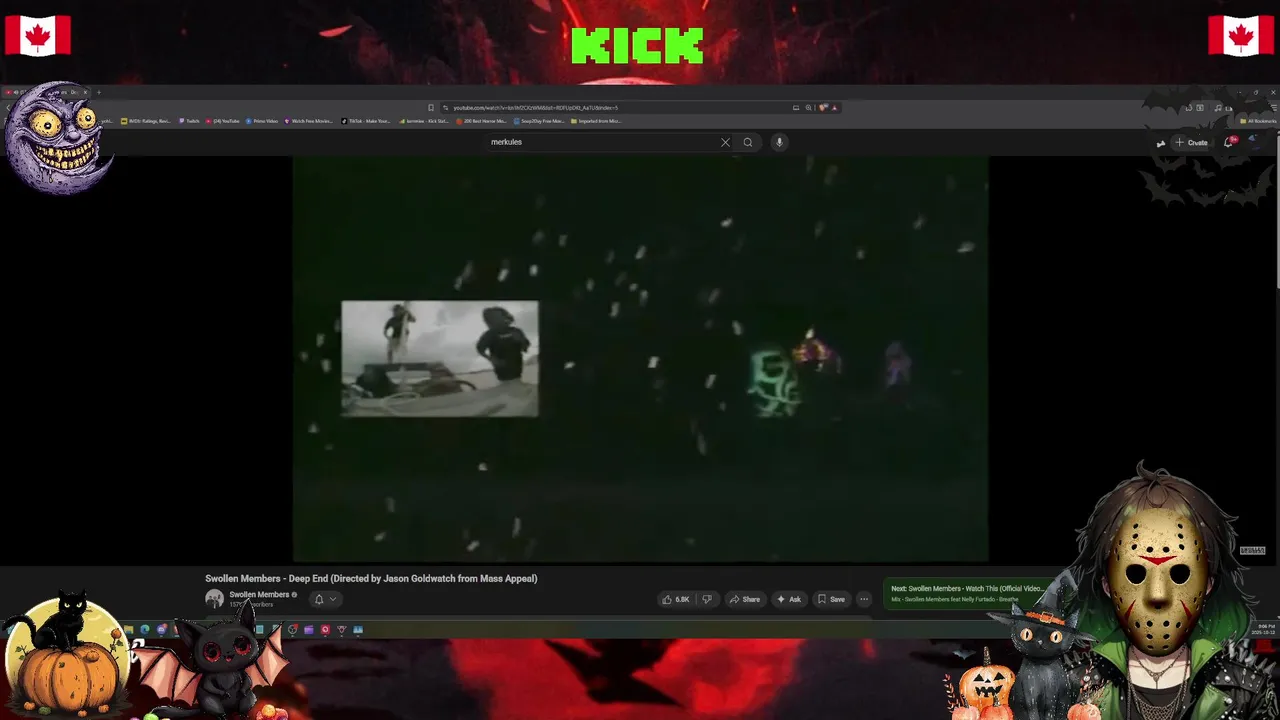Like the Swollen Members video
Viewport: 1280px width, 720px height.
click(x=676, y=599)
